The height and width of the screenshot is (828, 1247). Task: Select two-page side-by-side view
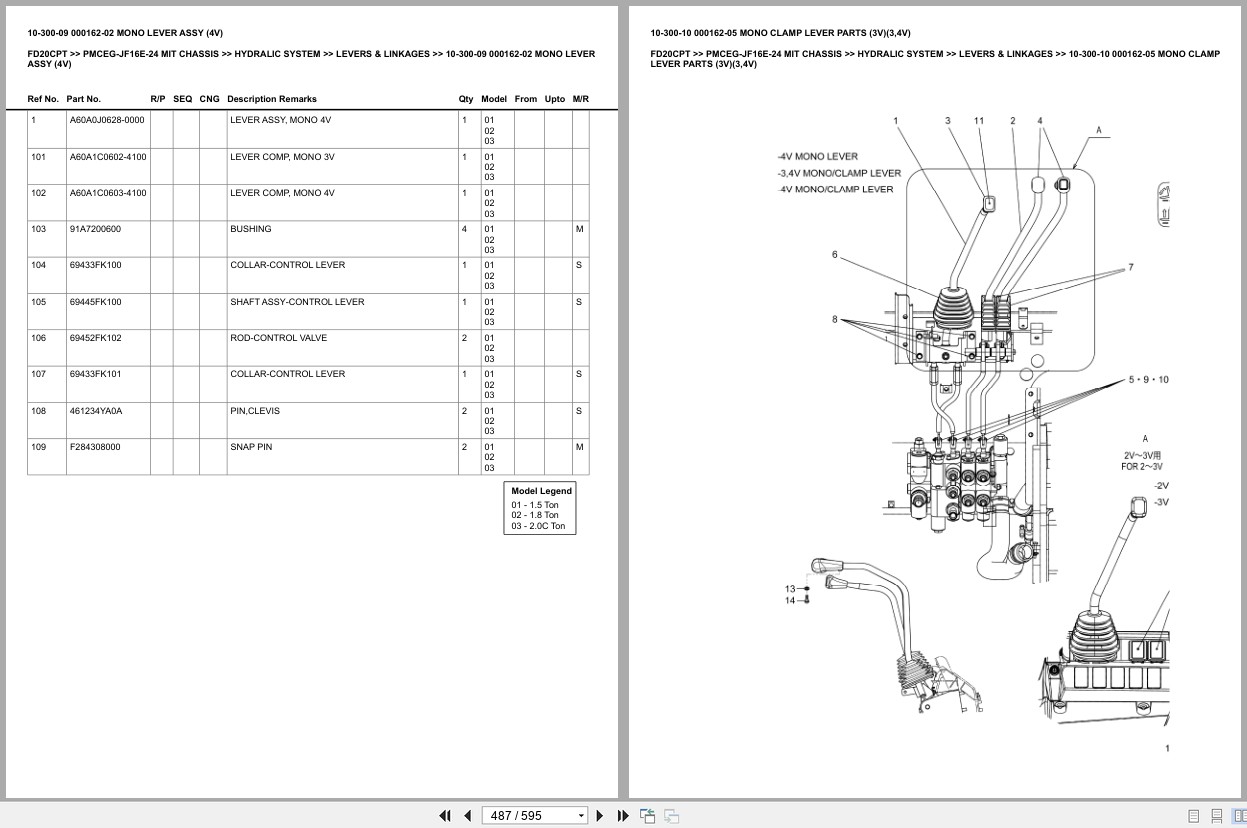[1239, 816]
